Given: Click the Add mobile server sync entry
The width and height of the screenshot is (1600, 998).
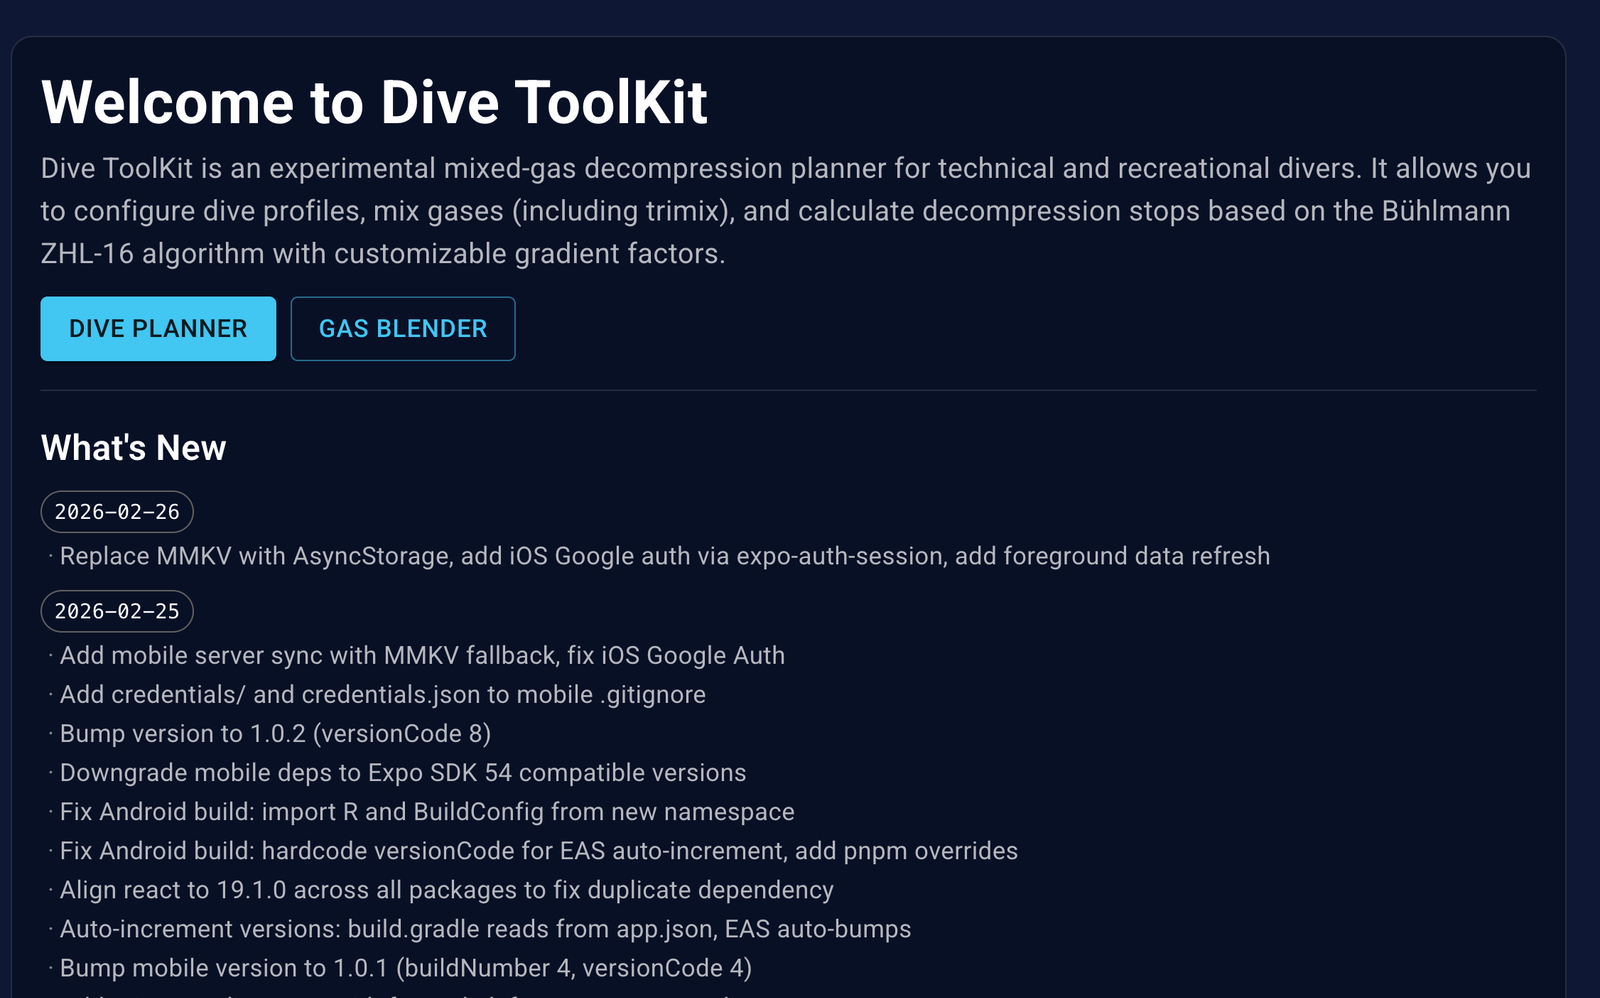Looking at the screenshot, I should tap(422, 655).
